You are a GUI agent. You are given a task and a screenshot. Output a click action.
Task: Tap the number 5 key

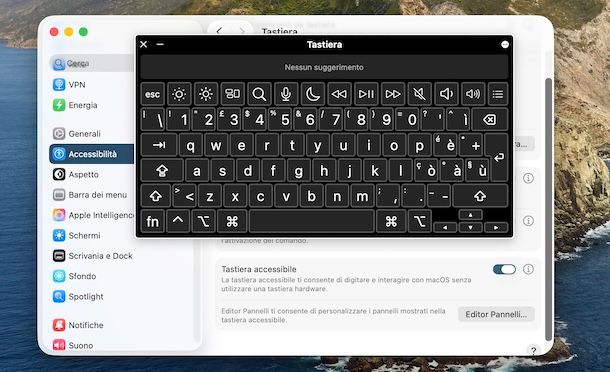(280, 119)
